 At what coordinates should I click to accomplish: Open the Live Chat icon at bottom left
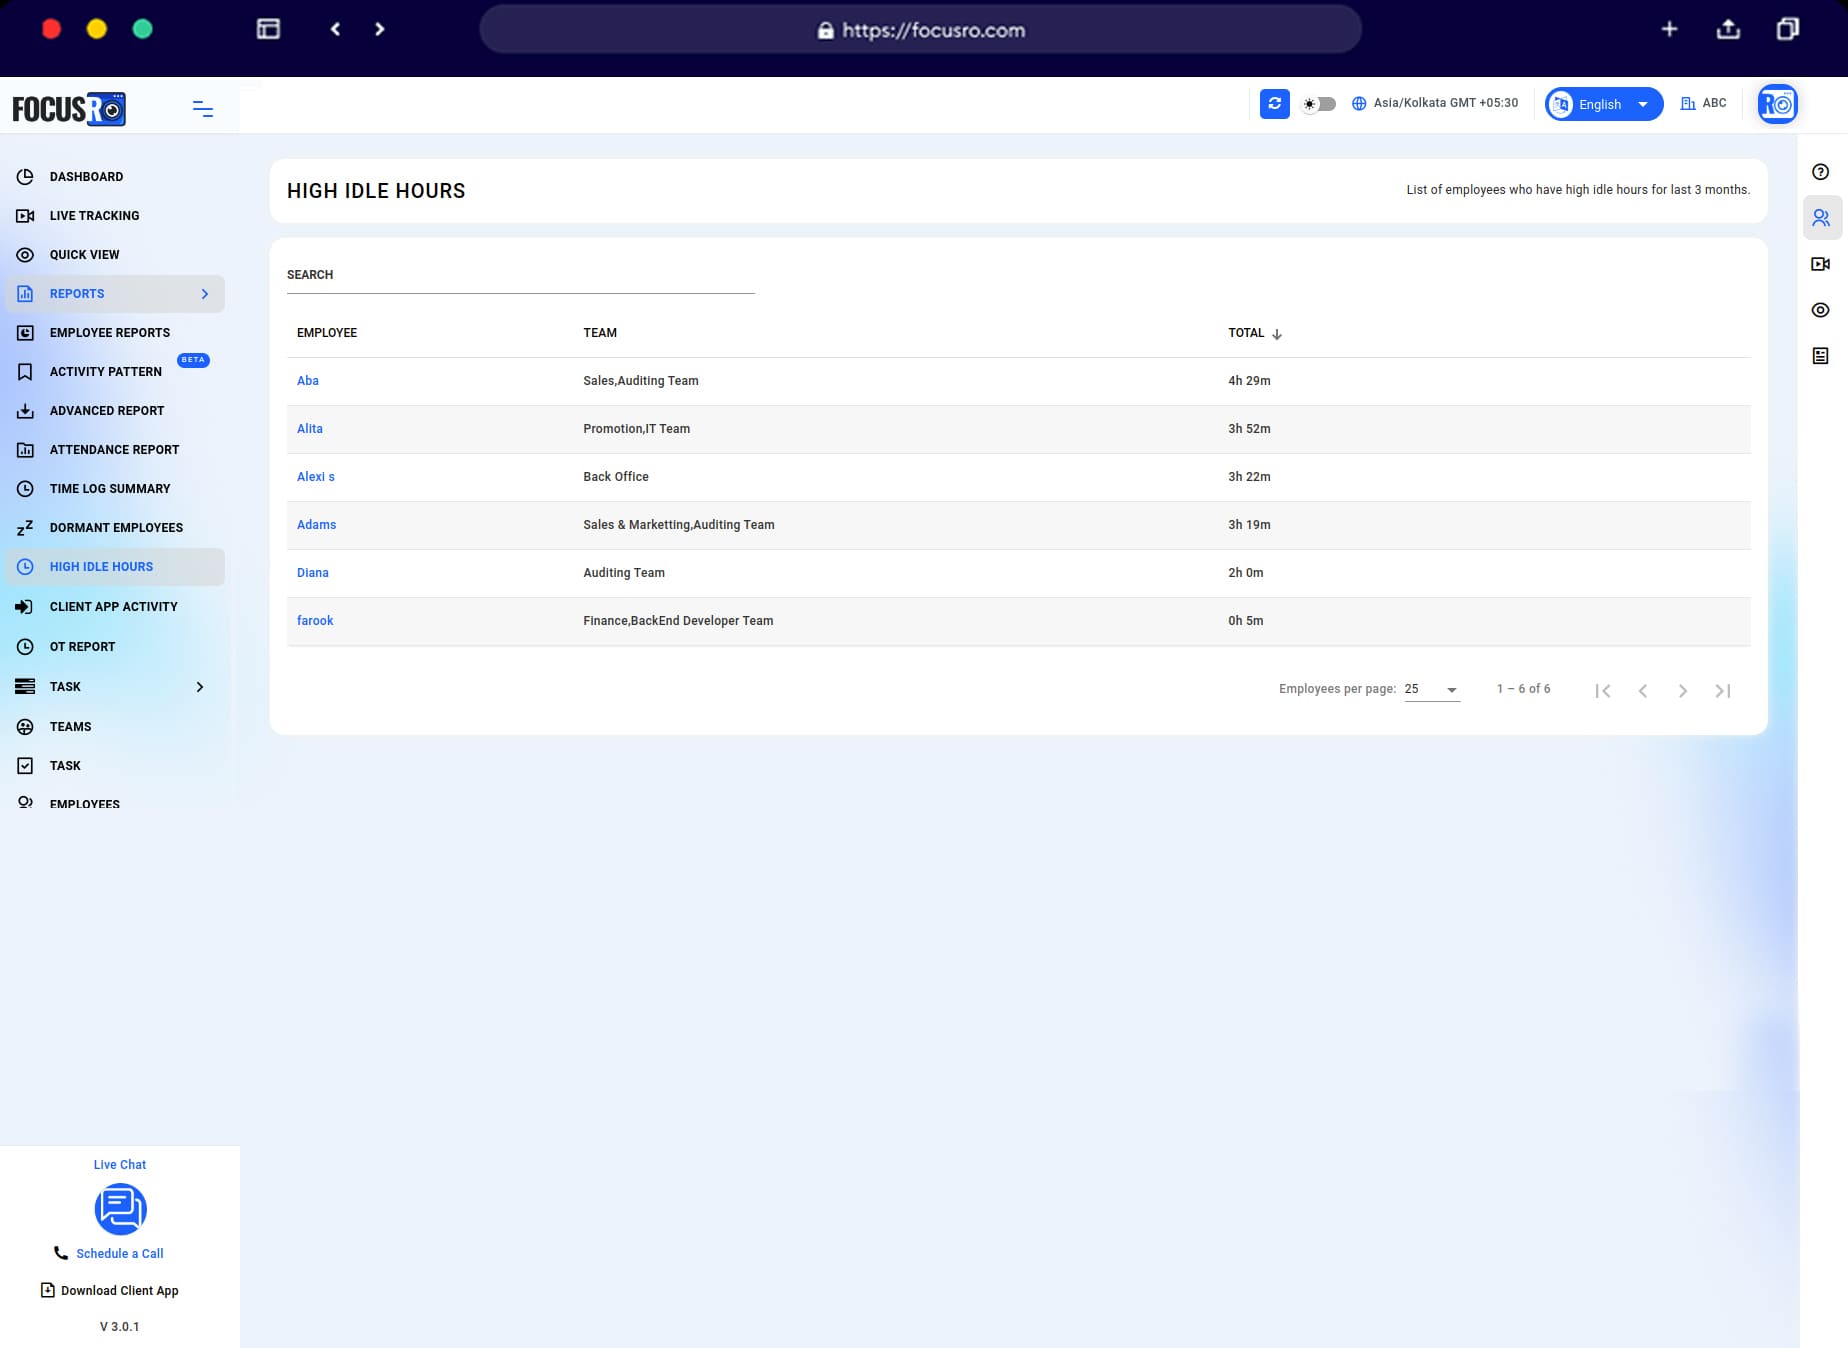point(120,1209)
